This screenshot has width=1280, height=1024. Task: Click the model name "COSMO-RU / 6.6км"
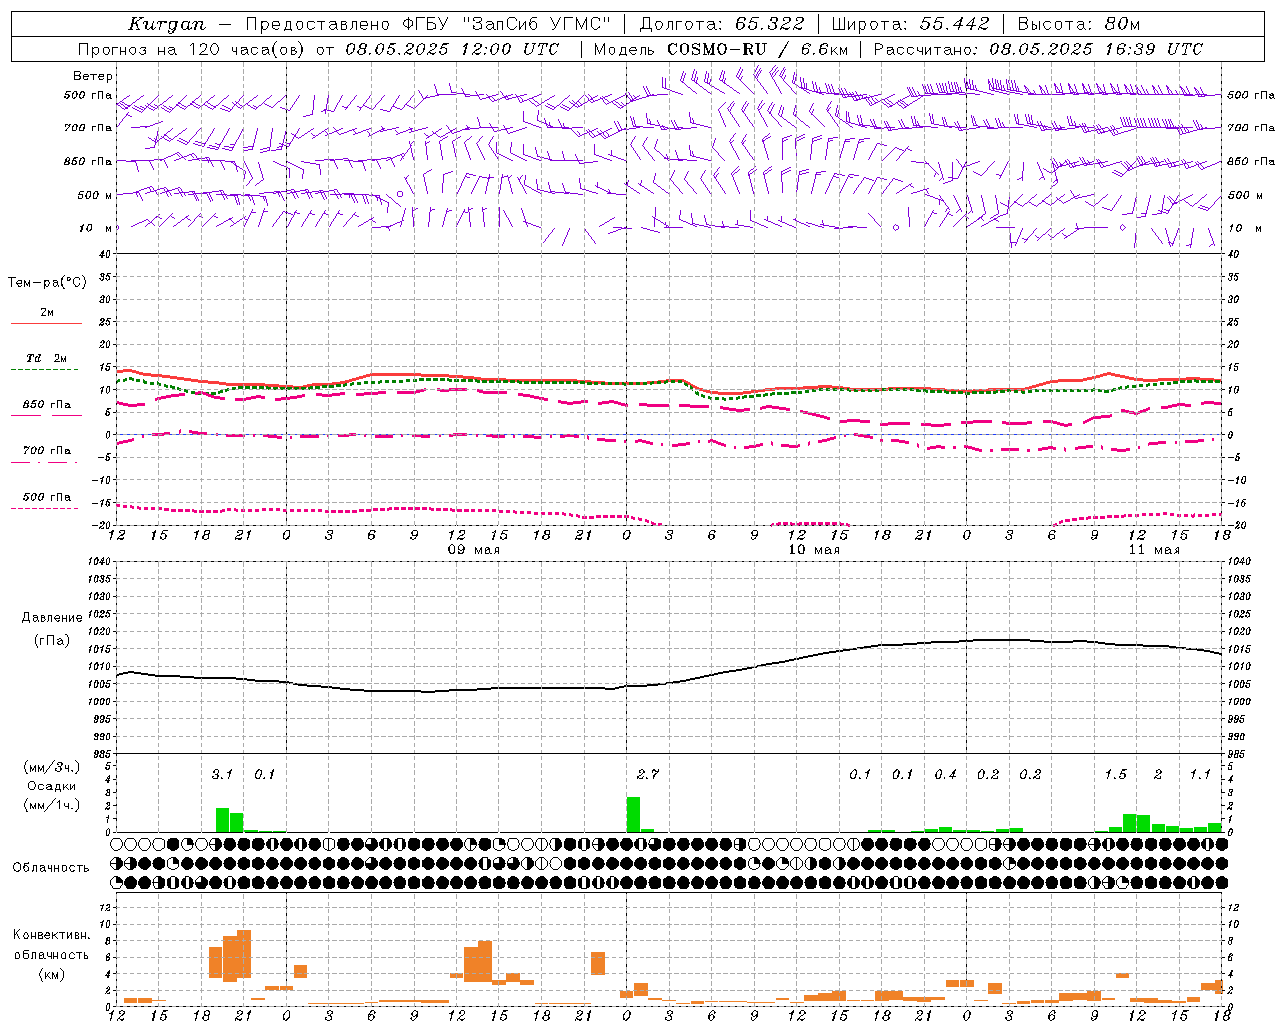pos(757,49)
